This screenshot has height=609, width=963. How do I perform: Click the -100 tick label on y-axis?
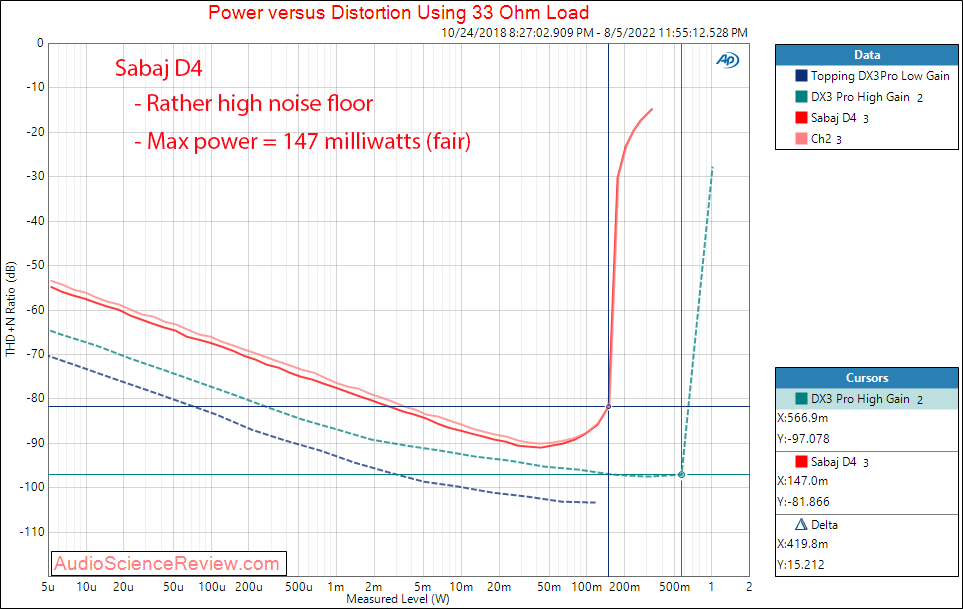32,487
